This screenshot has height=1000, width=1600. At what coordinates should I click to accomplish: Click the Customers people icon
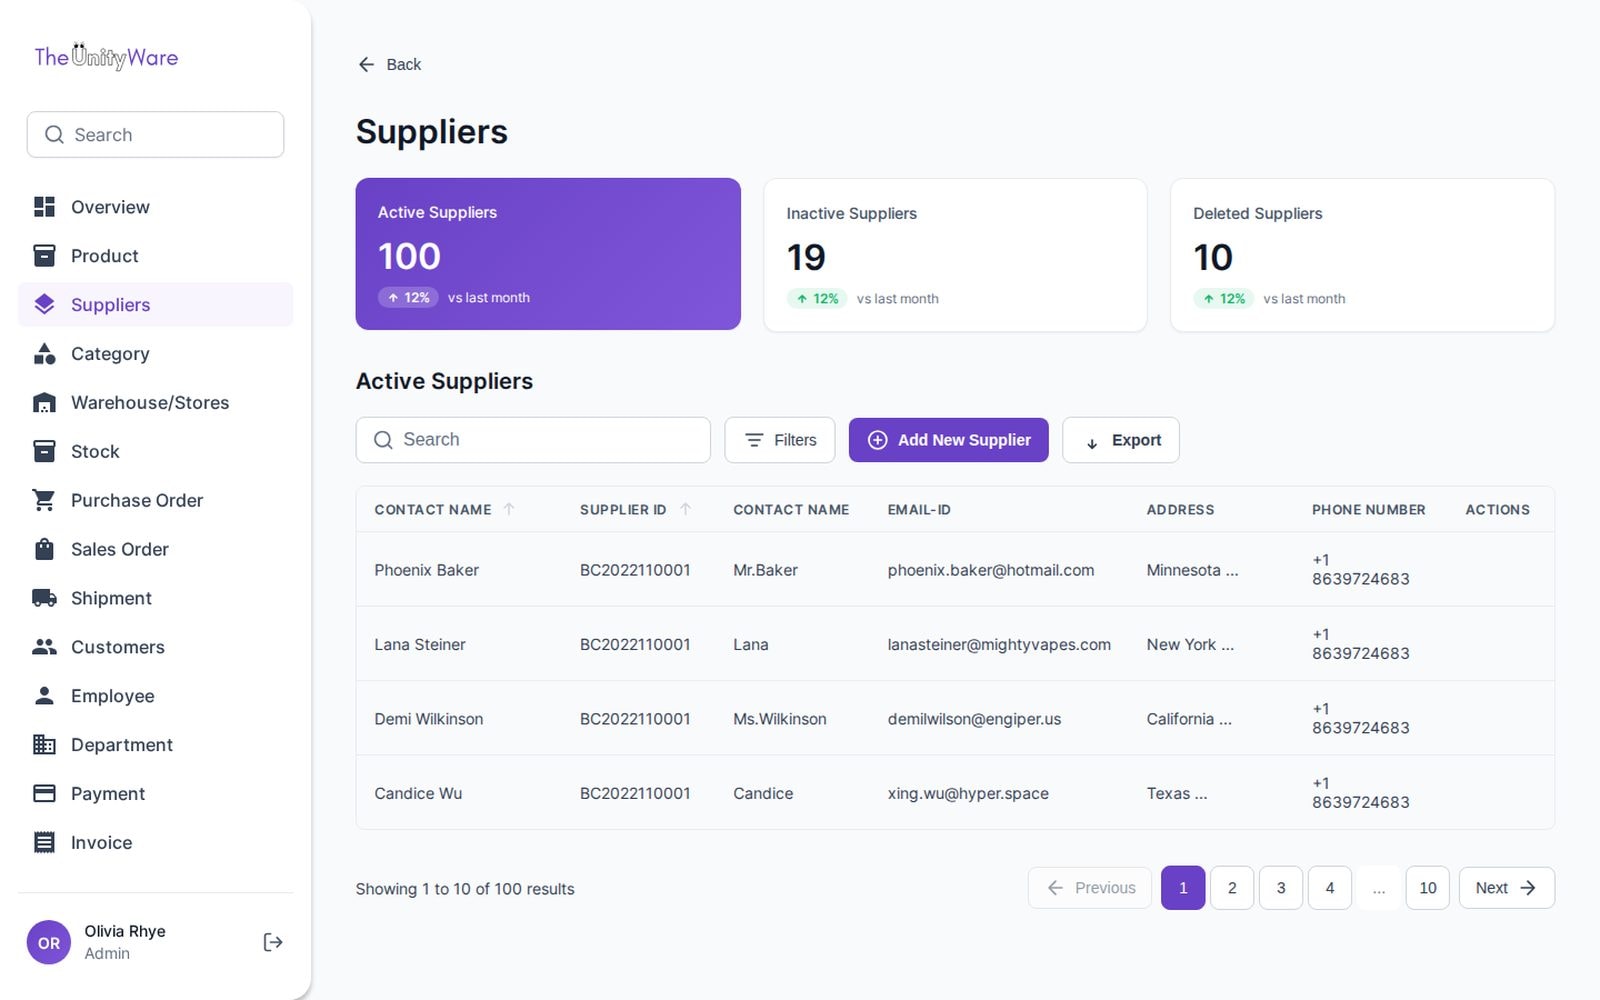pos(44,647)
